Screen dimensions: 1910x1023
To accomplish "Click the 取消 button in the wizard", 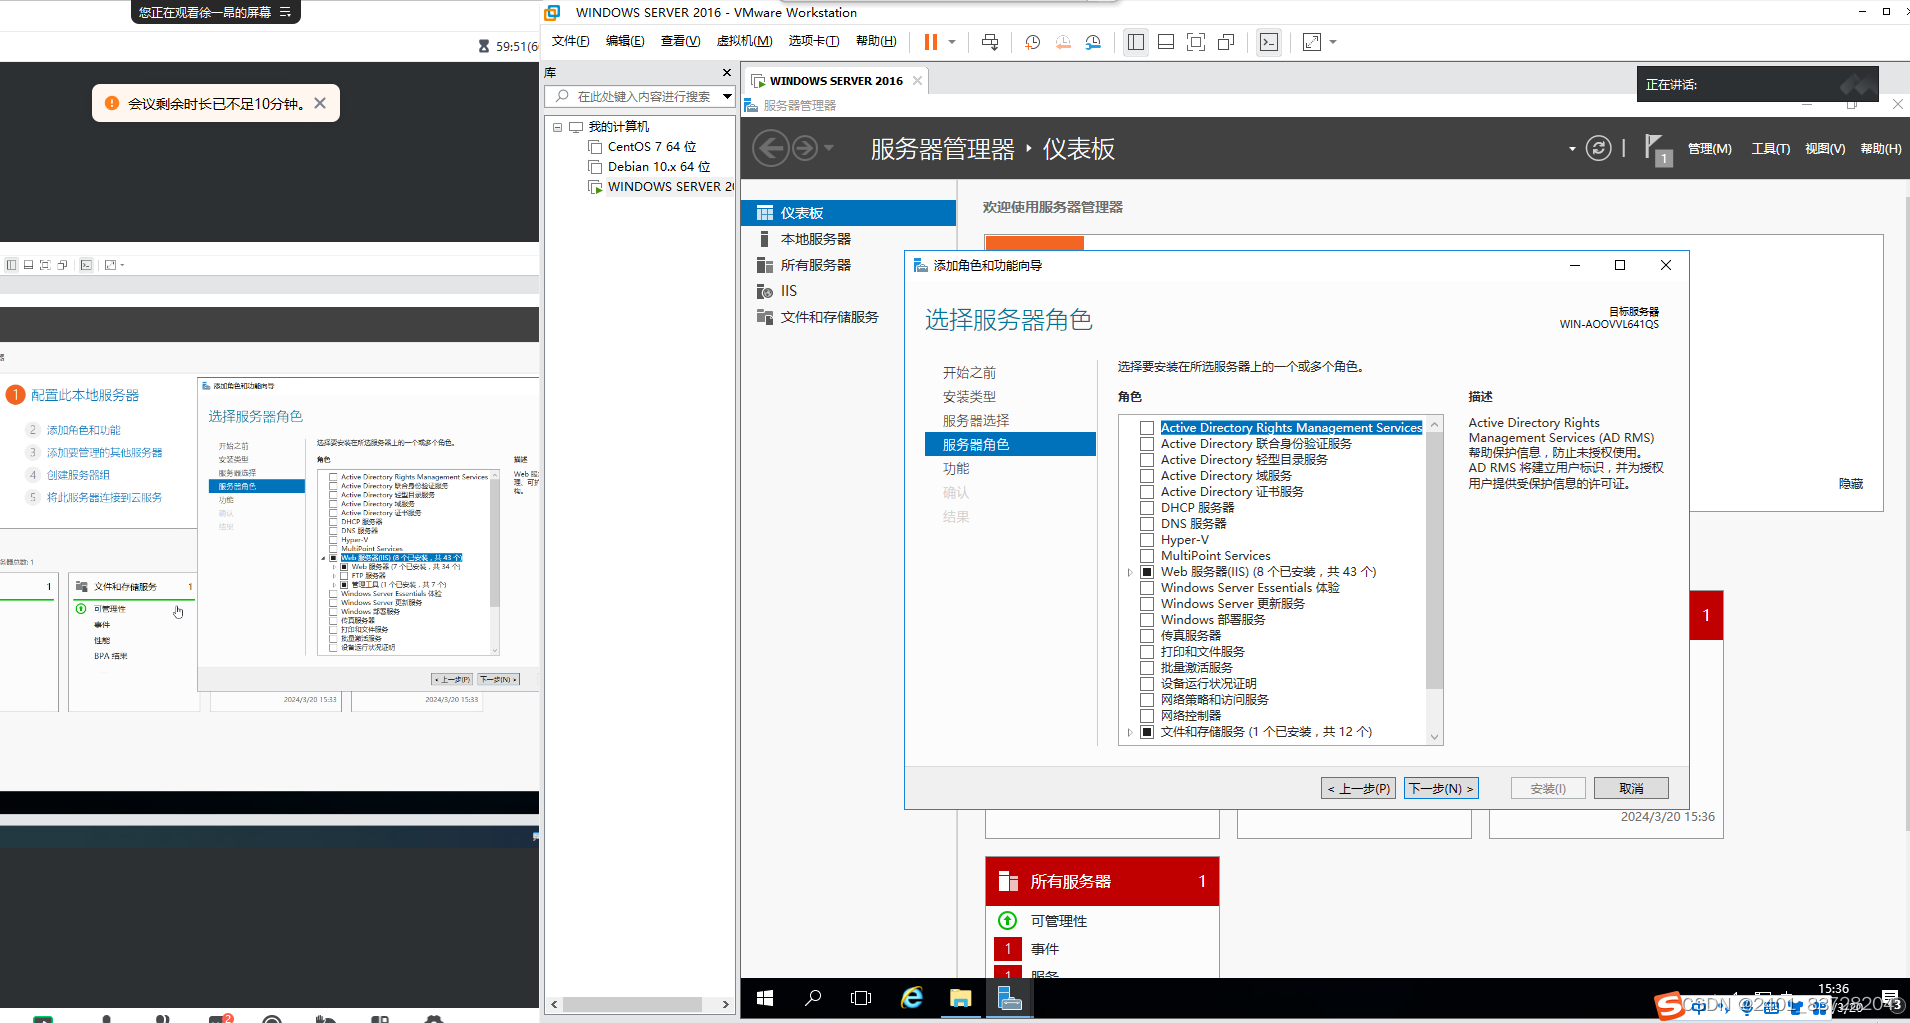I will coord(1631,789).
